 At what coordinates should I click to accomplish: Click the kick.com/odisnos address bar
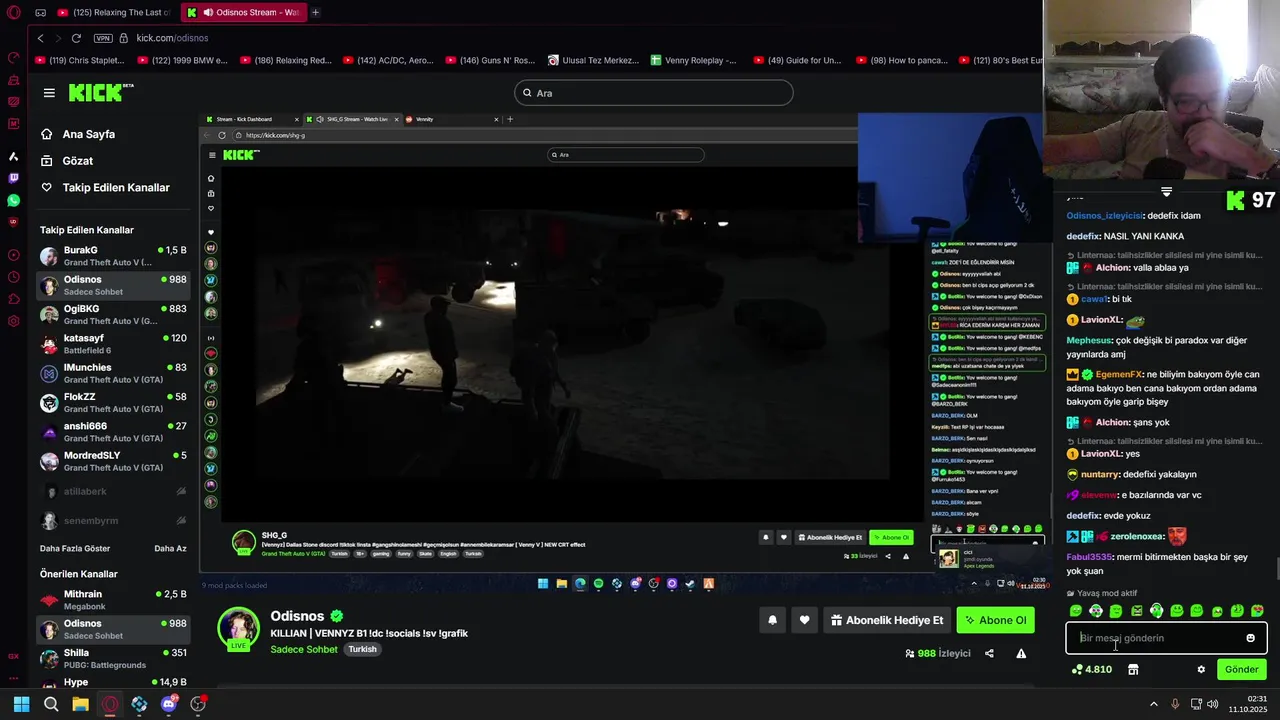[172, 38]
